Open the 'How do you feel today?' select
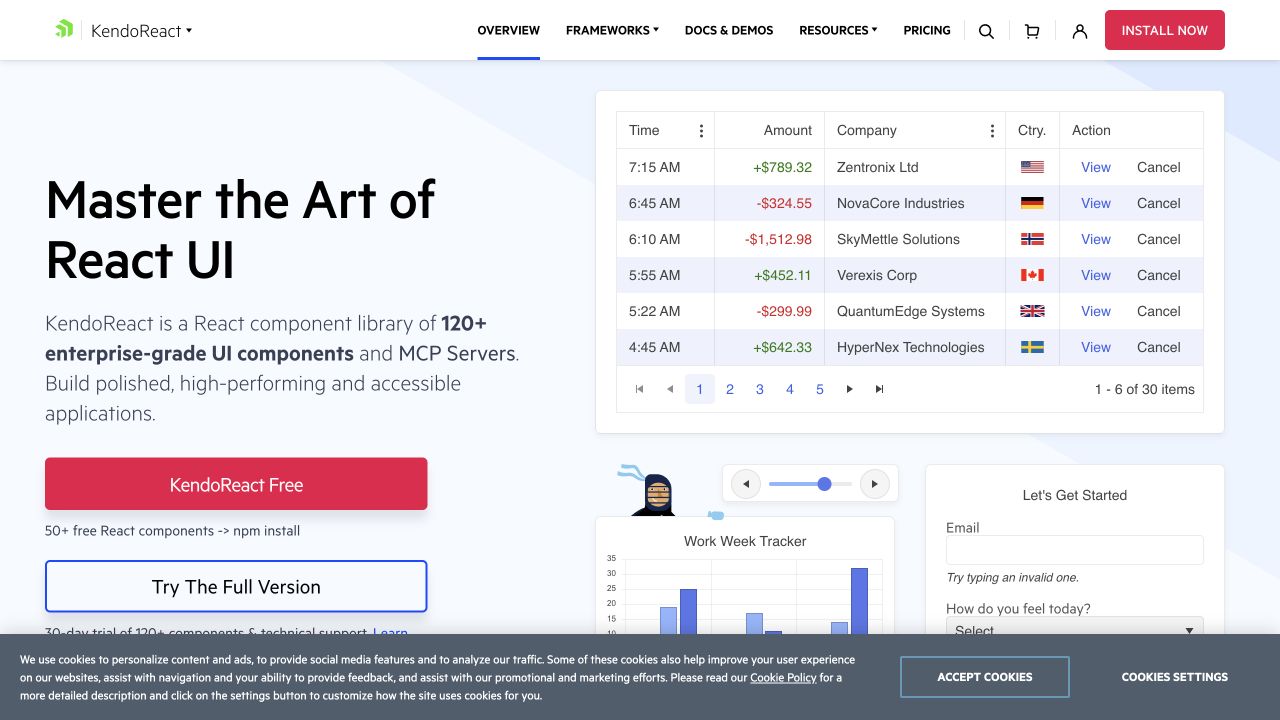This screenshot has width=1280, height=720. pyautogui.click(x=1075, y=629)
